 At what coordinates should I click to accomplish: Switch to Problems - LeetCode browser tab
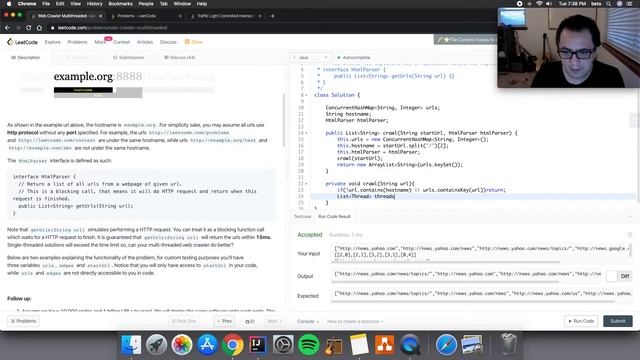[144, 16]
